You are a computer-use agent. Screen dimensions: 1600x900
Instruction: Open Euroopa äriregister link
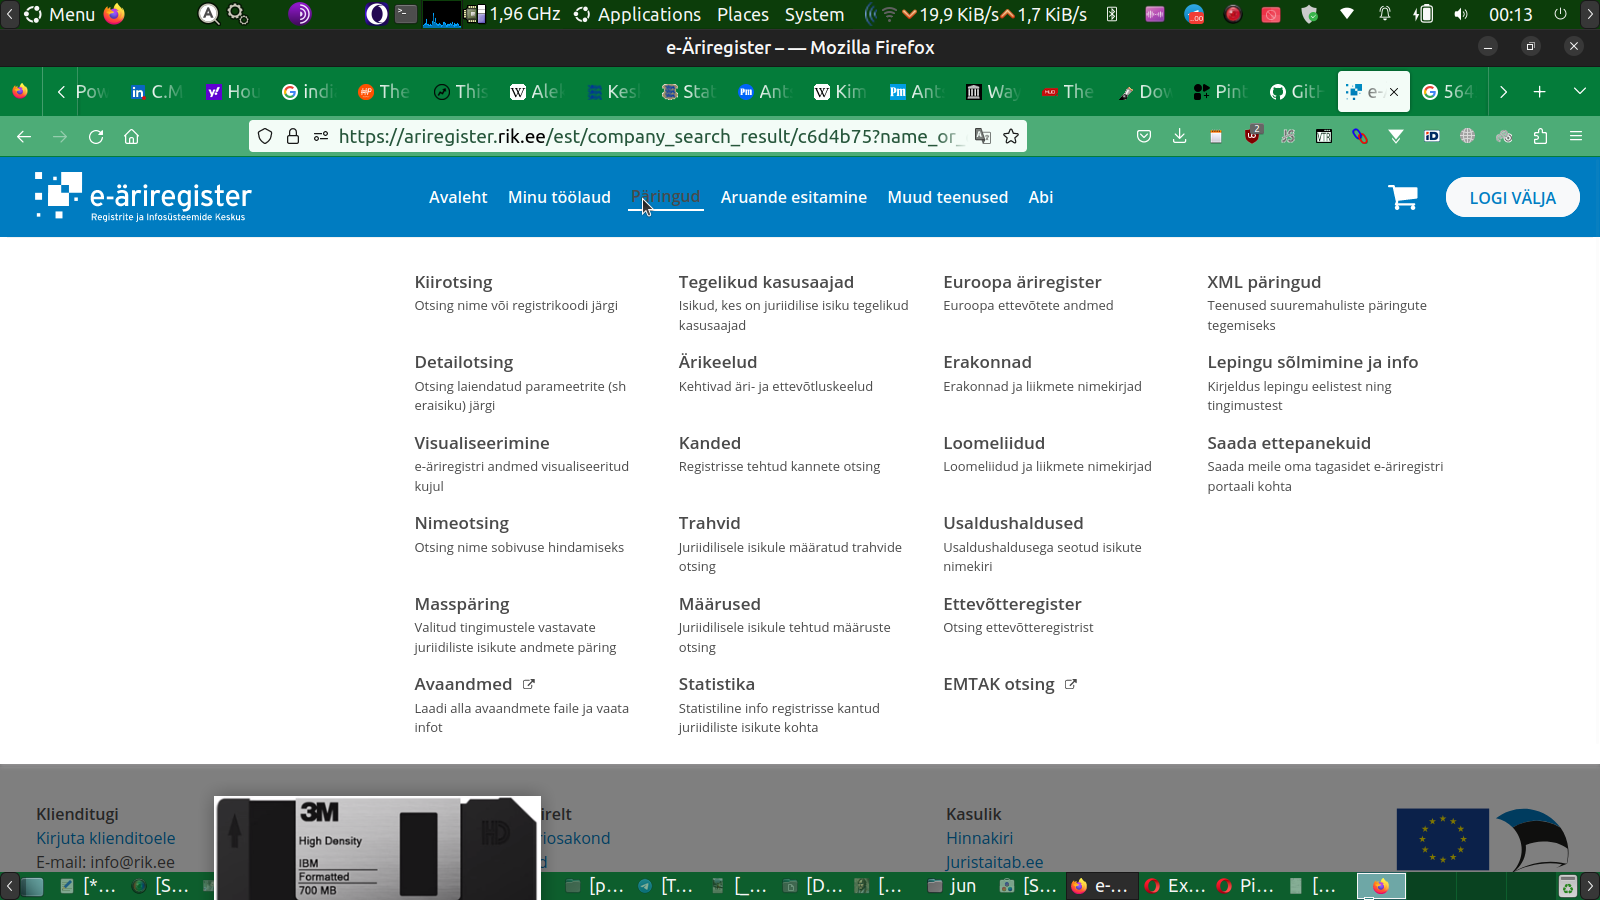pos(1022,282)
